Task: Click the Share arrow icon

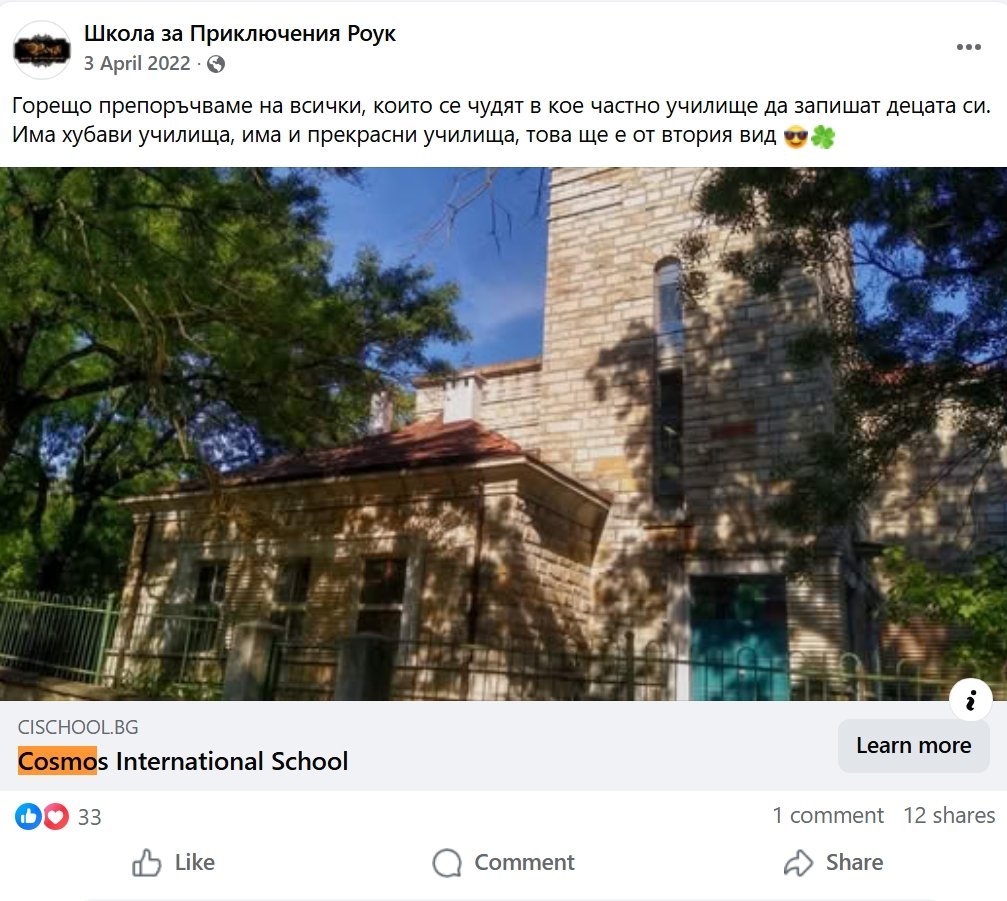Action: click(x=798, y=862)
